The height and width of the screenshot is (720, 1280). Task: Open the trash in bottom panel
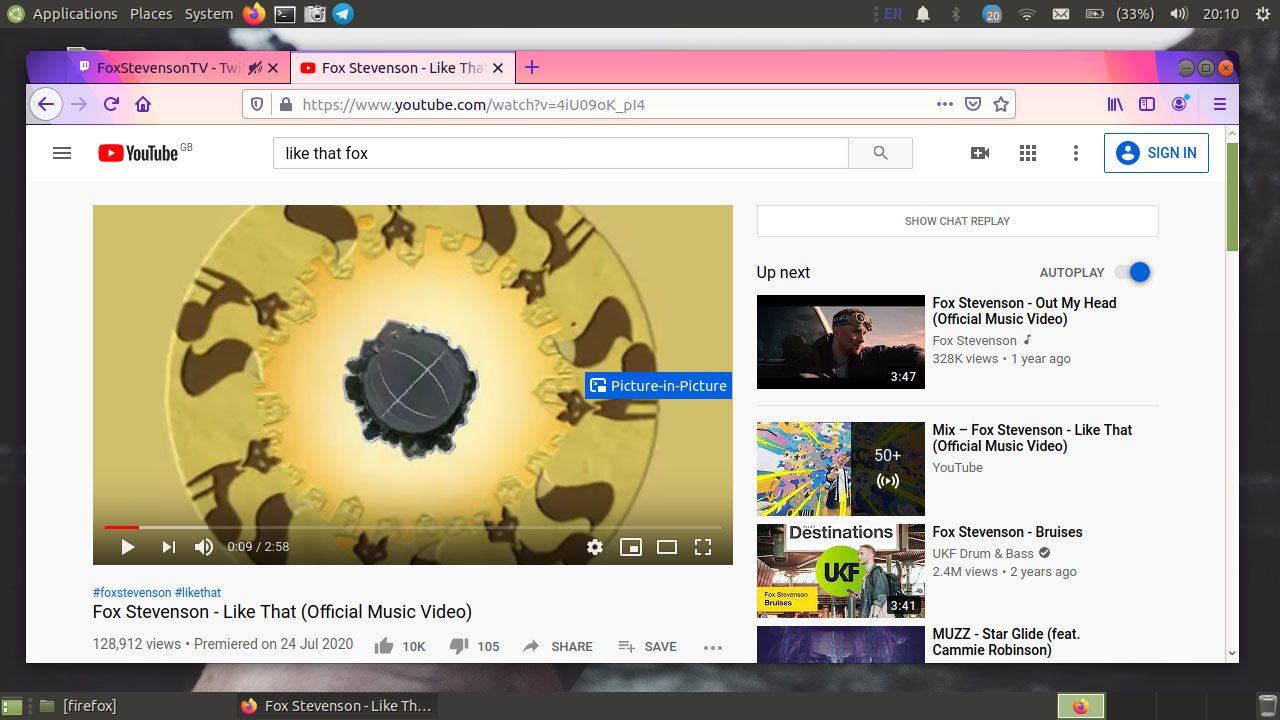click(x=1267, y=705)
